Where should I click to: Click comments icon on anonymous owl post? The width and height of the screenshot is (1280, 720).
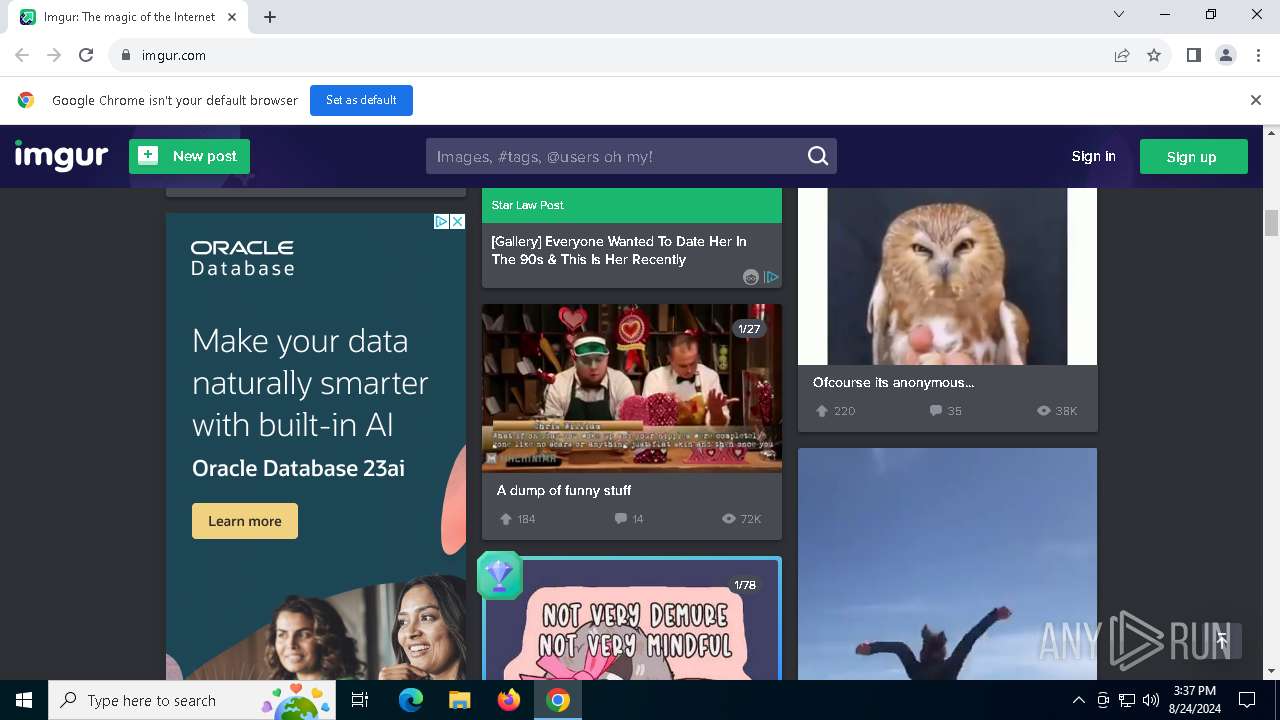(936, 411)
